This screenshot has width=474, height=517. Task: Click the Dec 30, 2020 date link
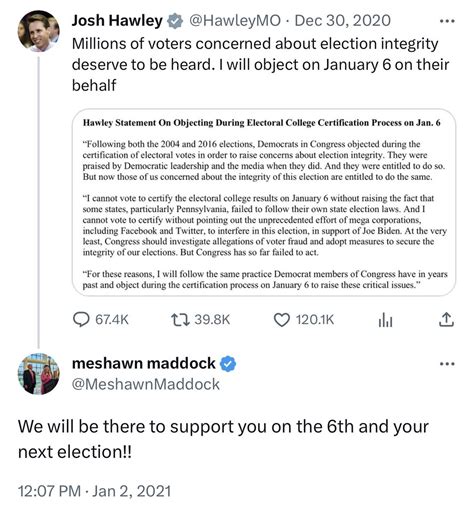pyautogui.click(x=343, y=21)
